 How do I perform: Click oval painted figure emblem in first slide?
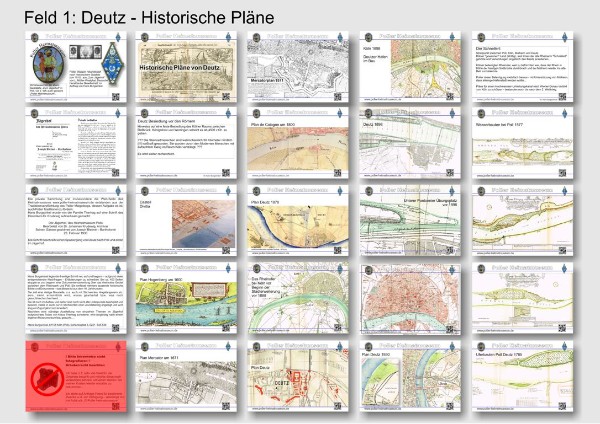click(x=48, y=65)
